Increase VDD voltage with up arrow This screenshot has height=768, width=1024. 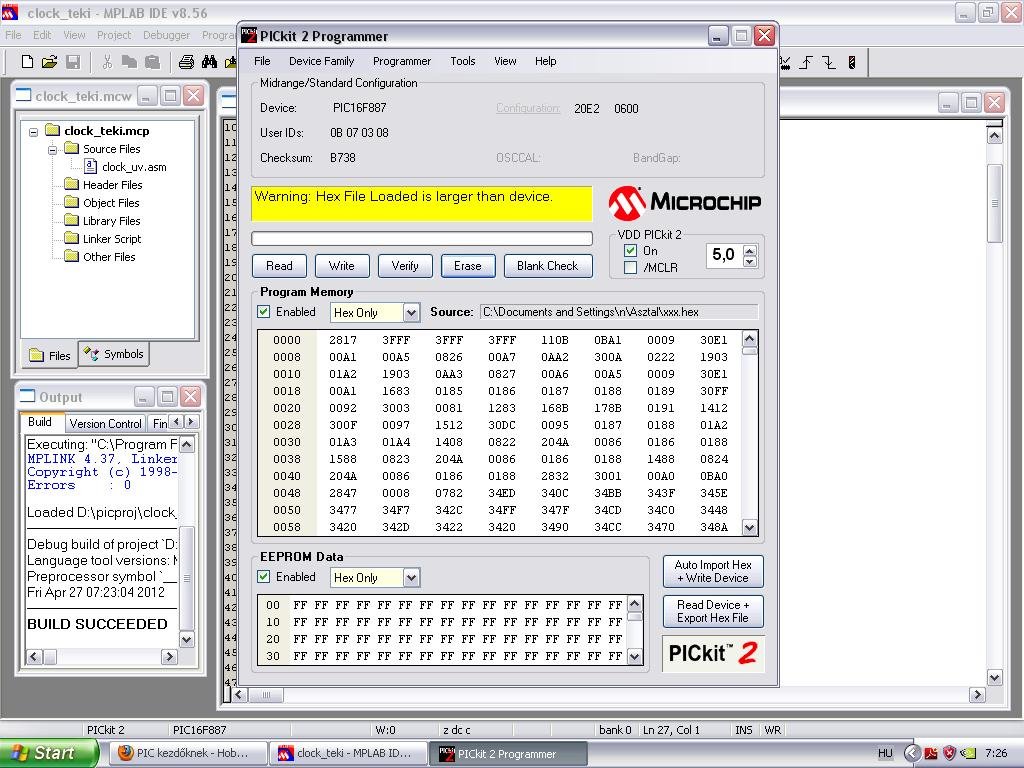750,249
